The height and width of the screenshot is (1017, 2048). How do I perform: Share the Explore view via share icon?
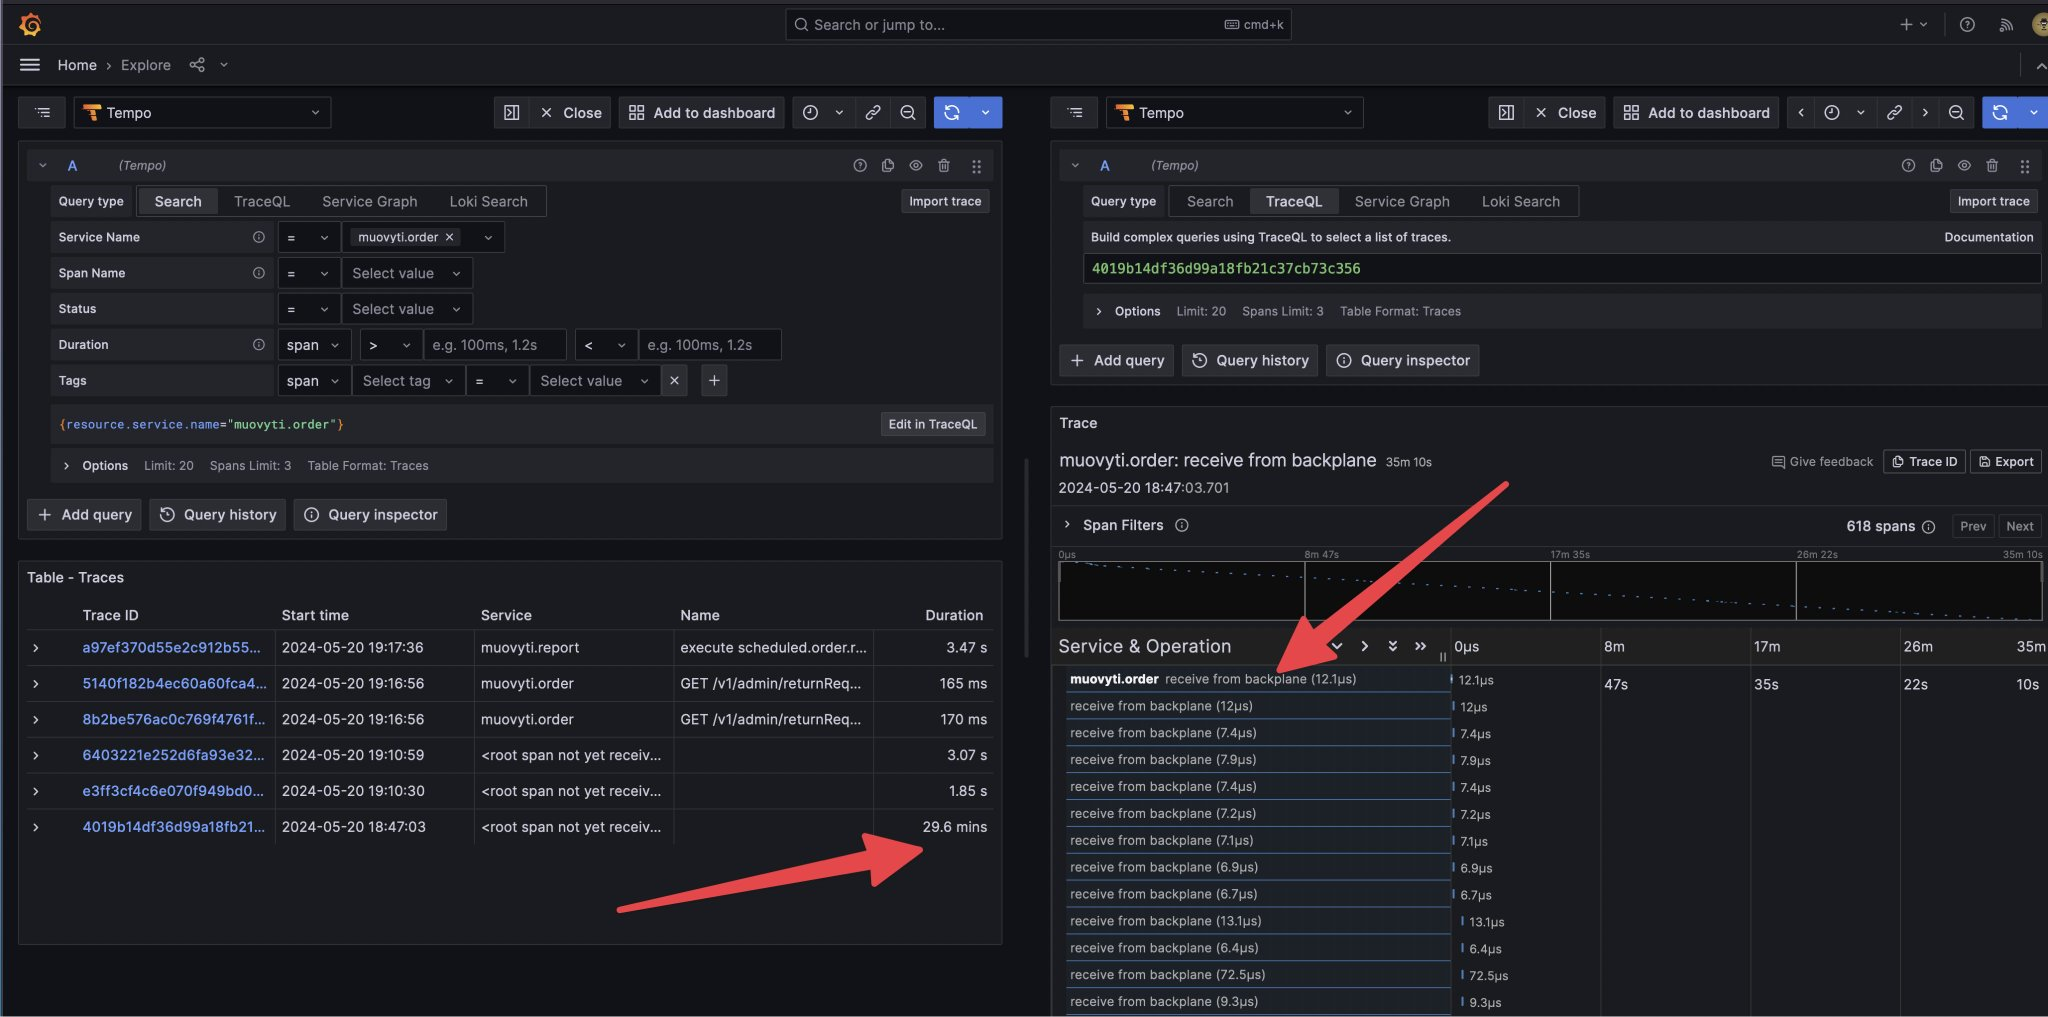[x=197, y=65]
